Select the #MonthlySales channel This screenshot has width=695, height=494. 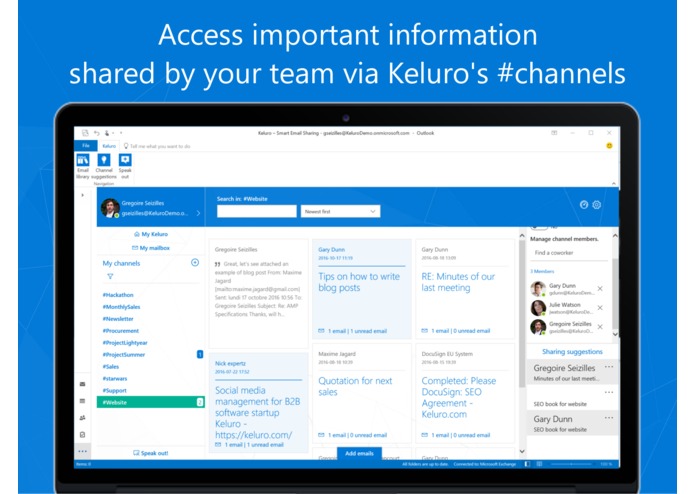121,307
